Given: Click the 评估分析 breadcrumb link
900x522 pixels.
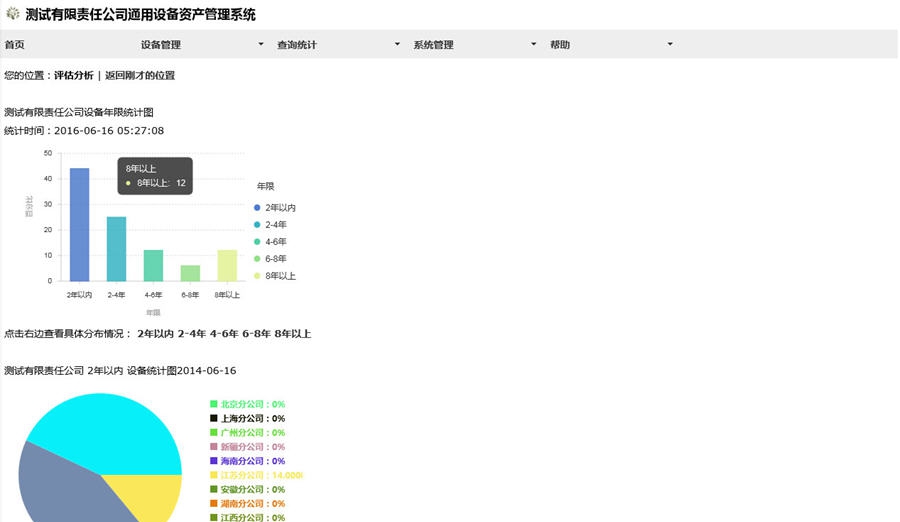Looking at the screenshot, I should (73, 75).
